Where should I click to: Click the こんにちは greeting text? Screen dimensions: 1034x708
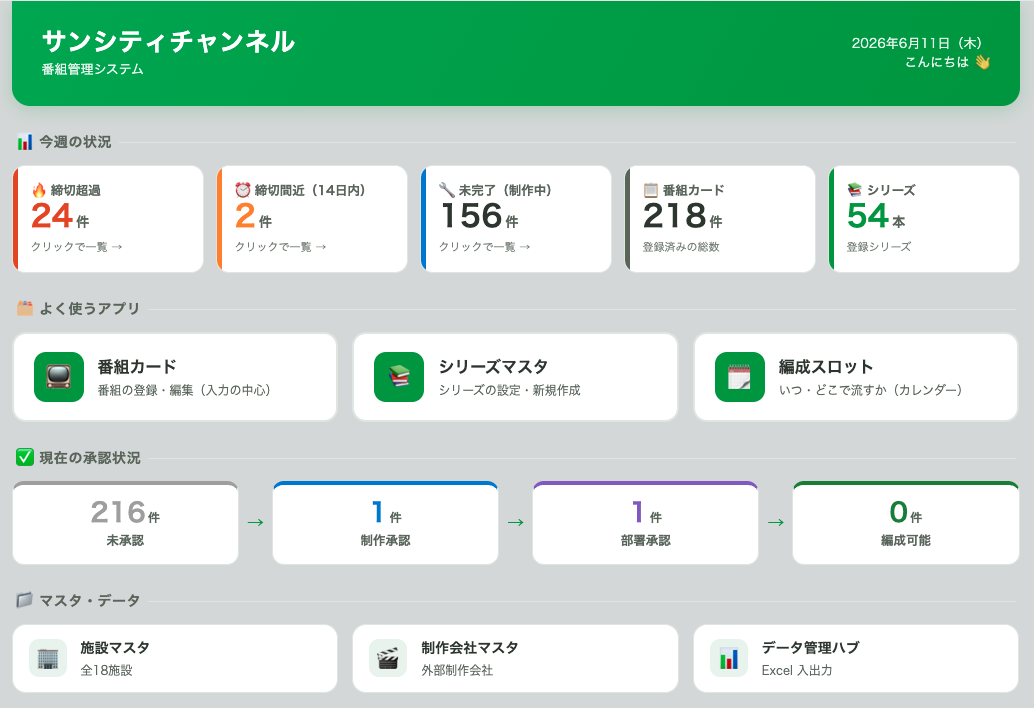936,62
